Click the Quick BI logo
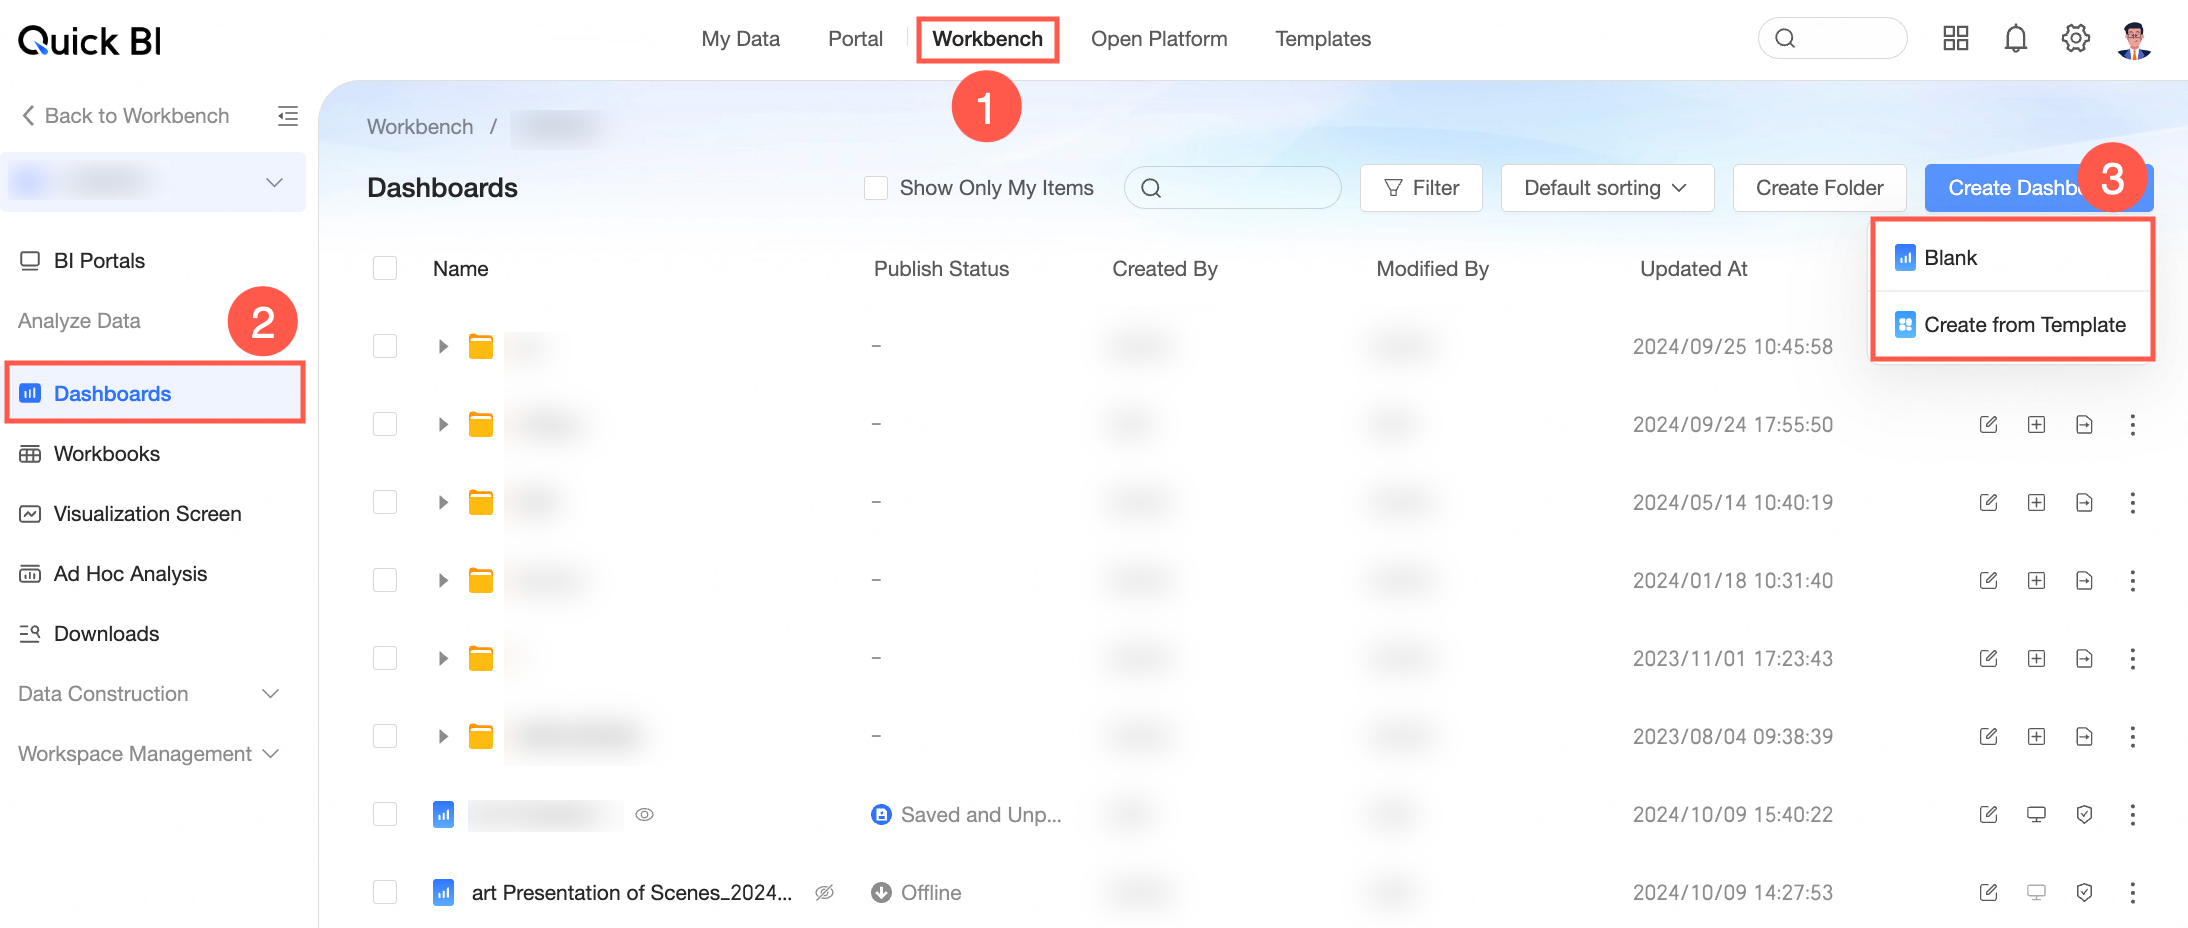 coord(90,40)
